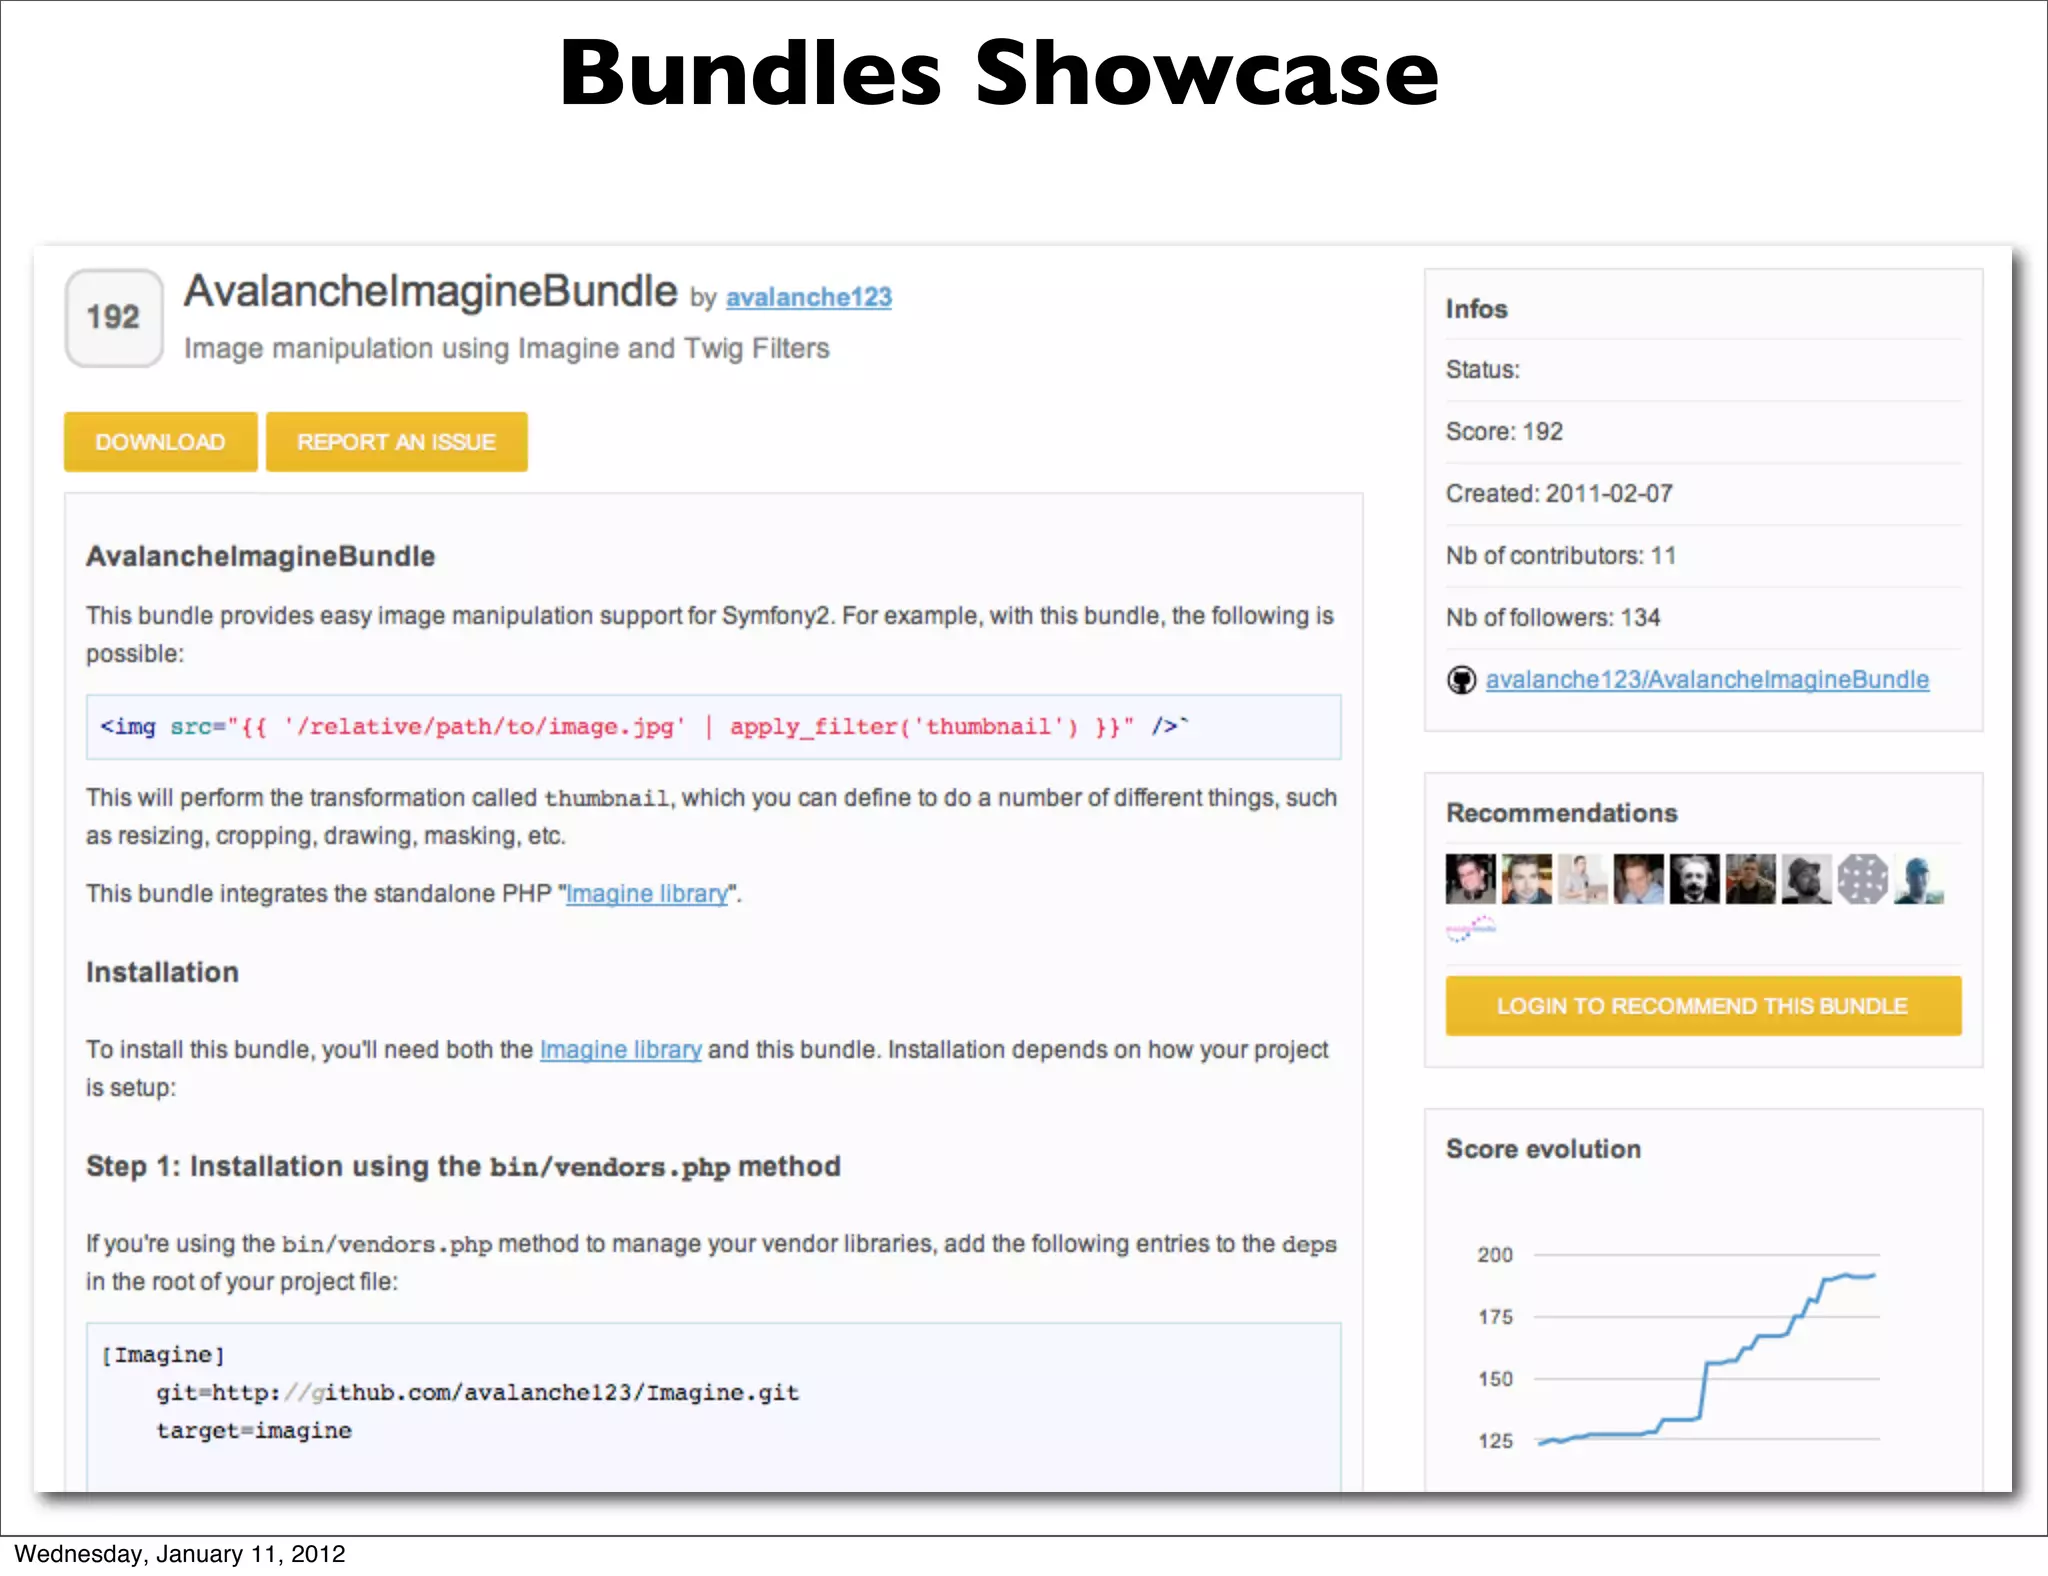
Task: Open recommender avatar with orange background and scarf
Action: (x=1526, y=879)
